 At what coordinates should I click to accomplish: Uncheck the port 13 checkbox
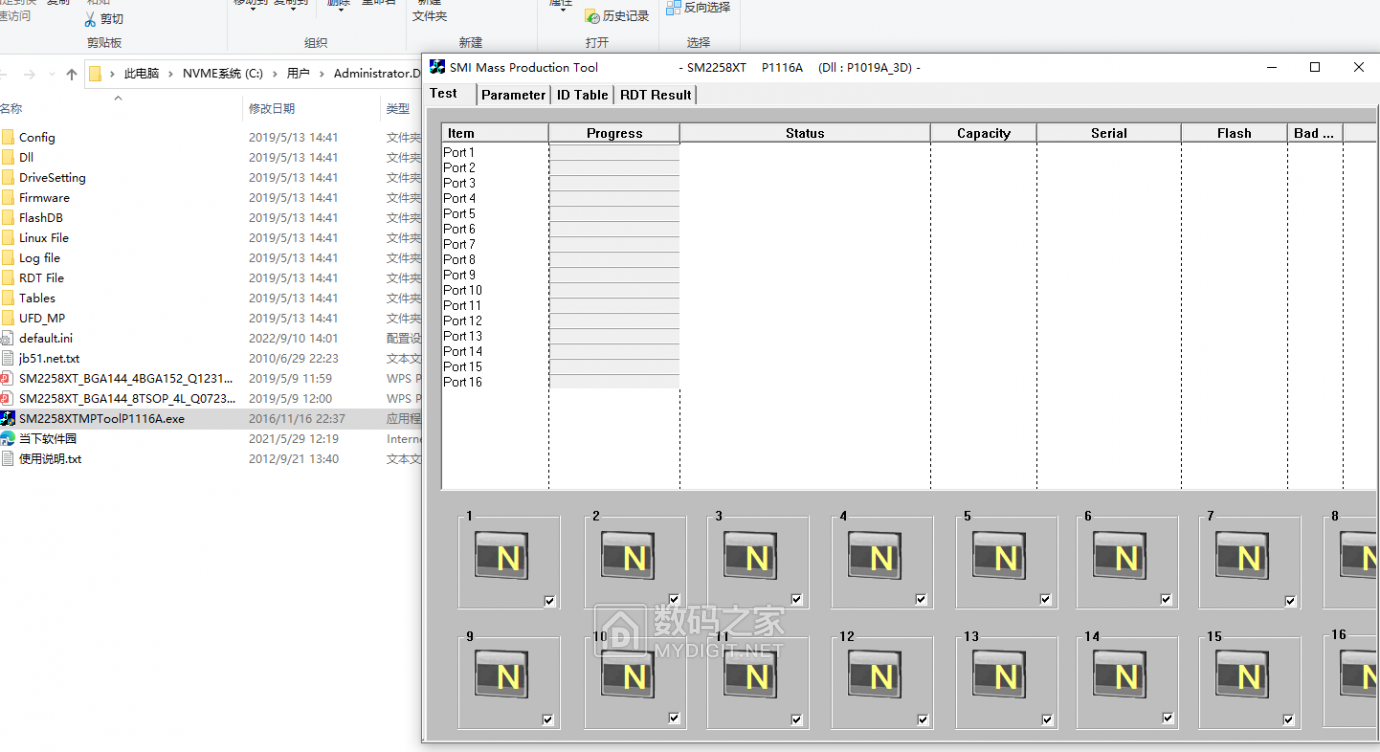click(x=1047, y=719)
